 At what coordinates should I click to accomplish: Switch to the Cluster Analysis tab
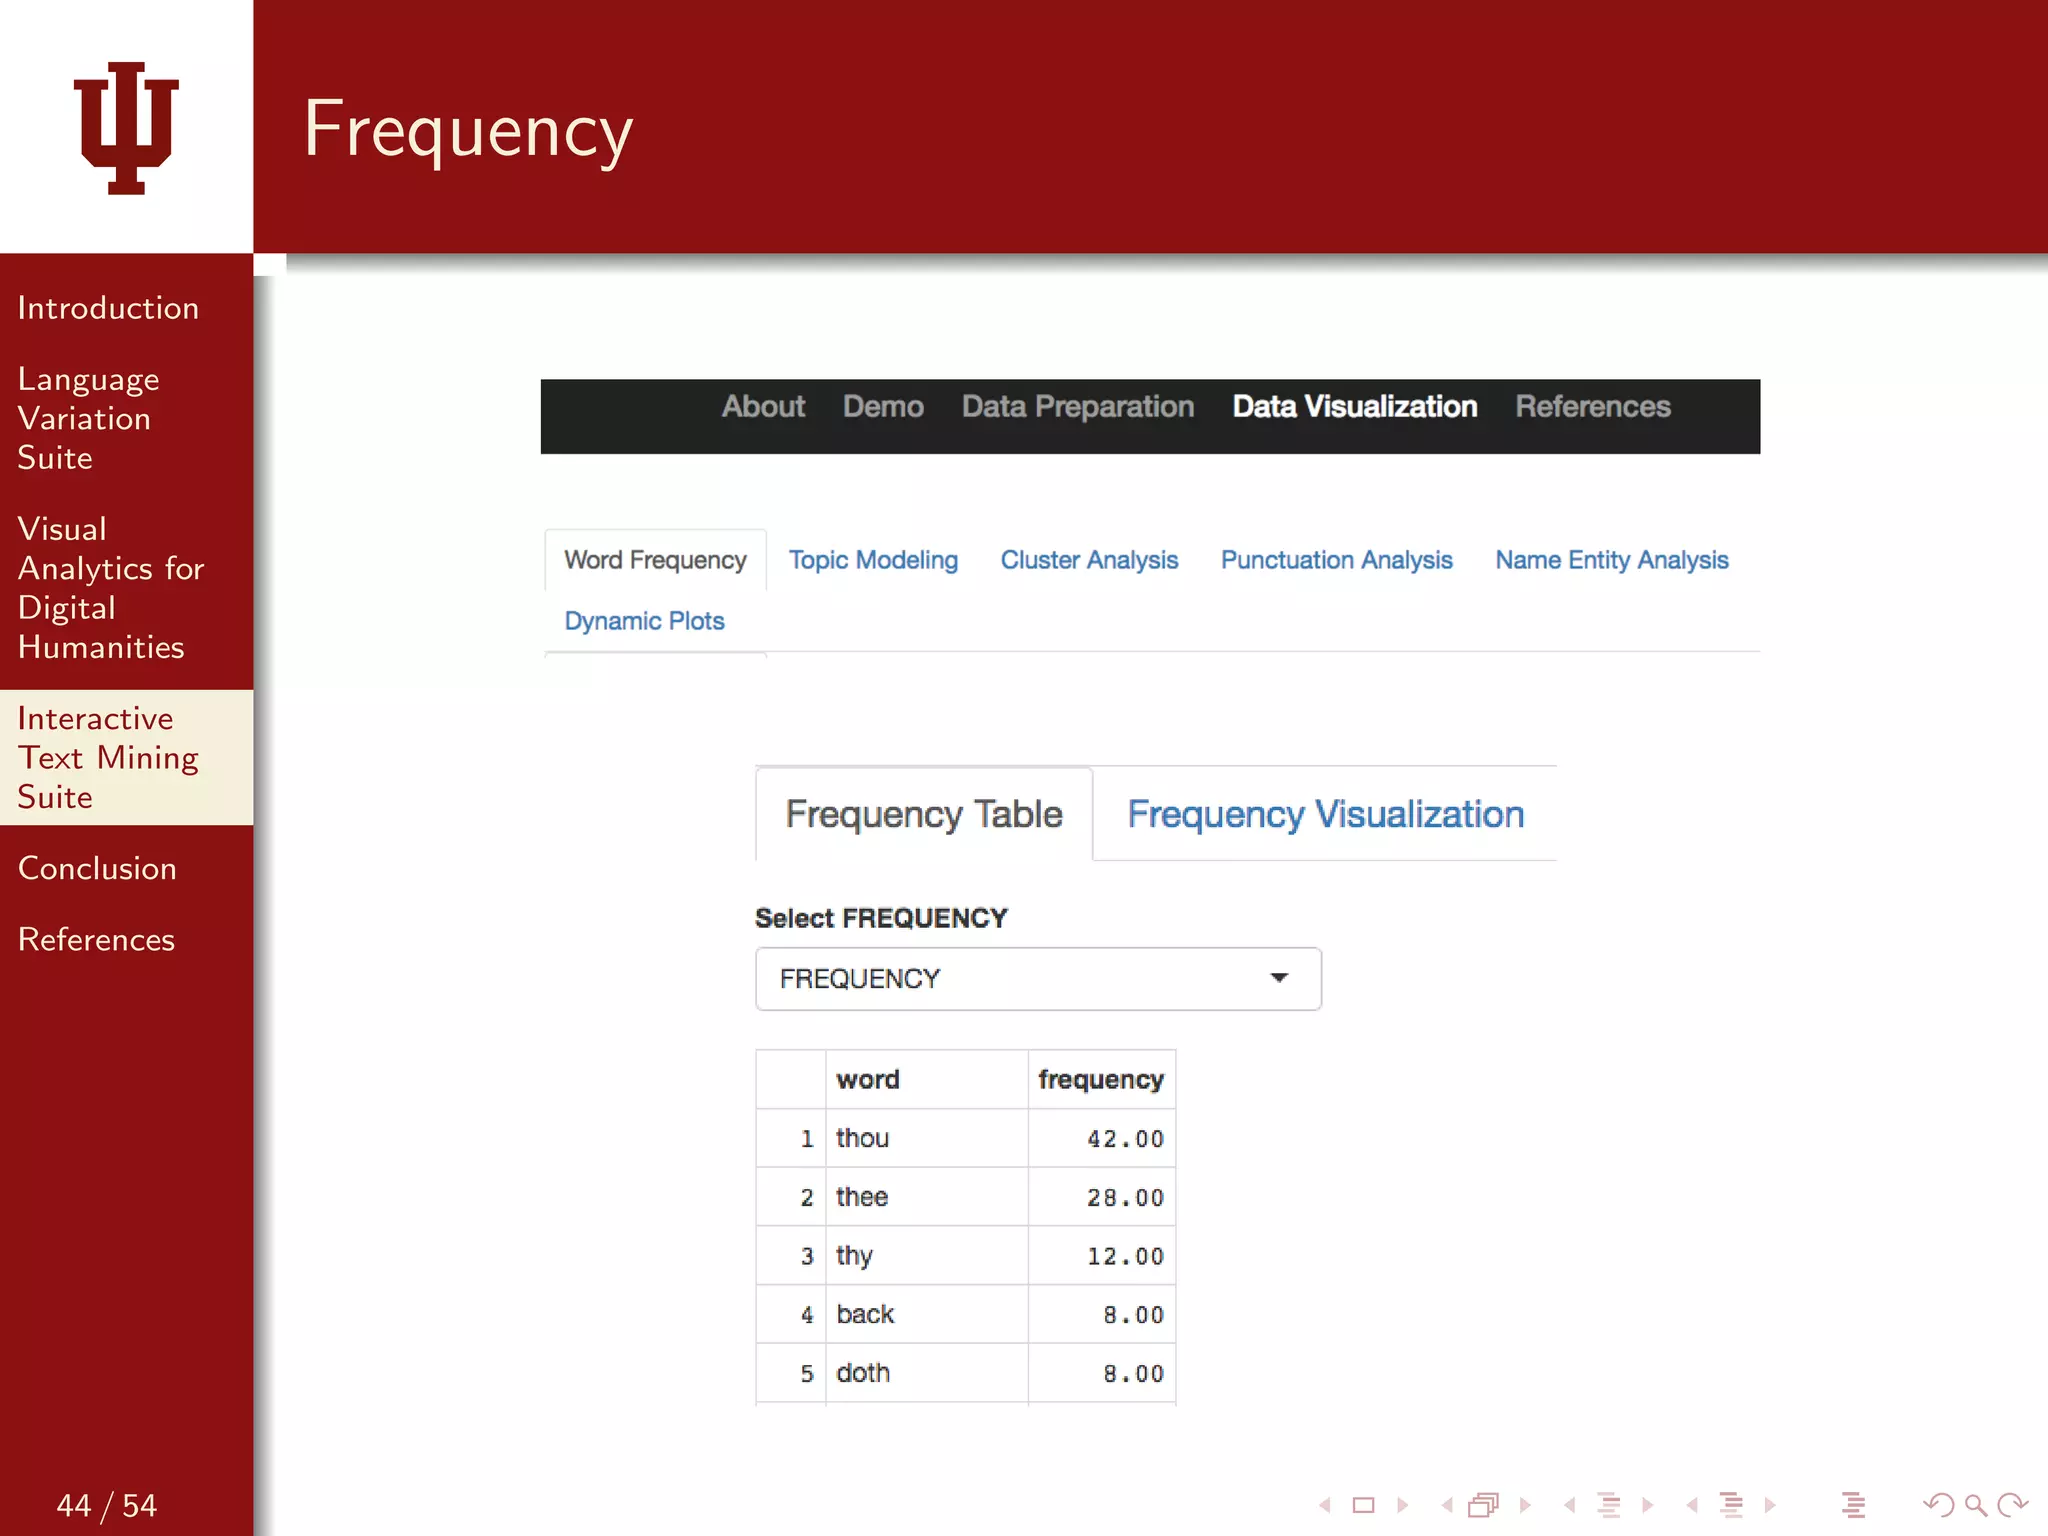point(1089,560)
